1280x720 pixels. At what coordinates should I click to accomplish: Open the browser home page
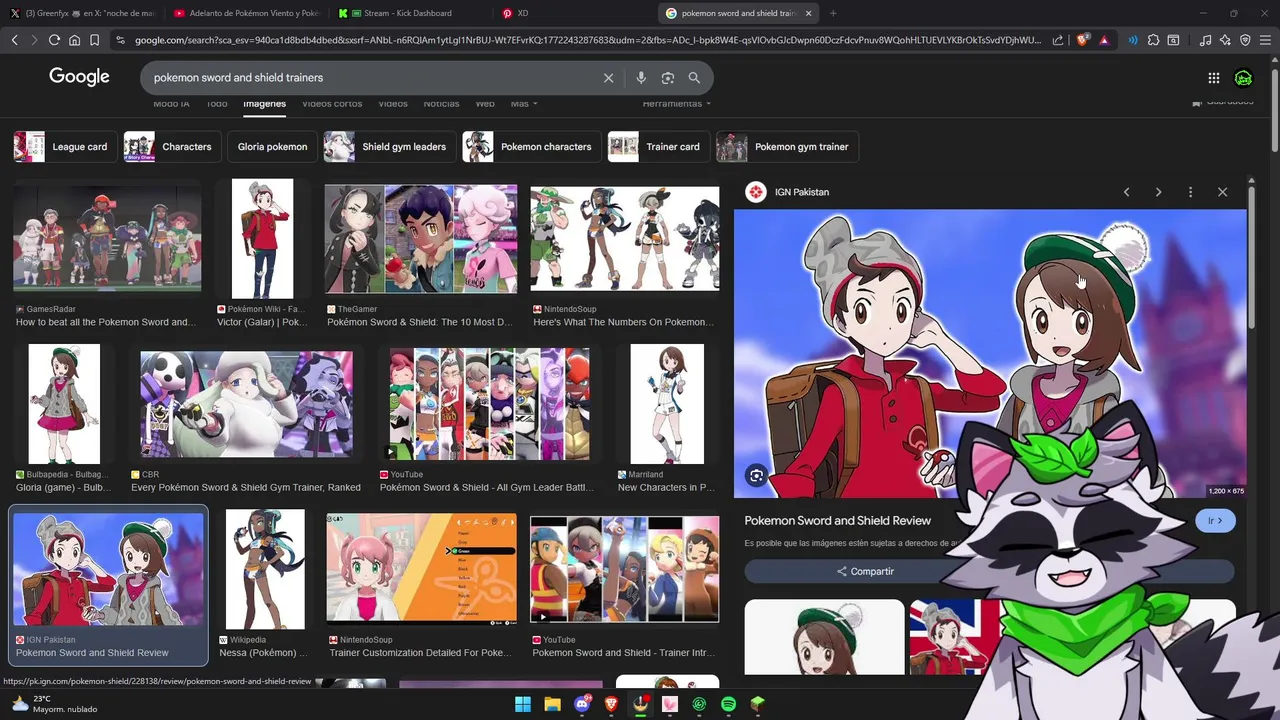[74, 40]
